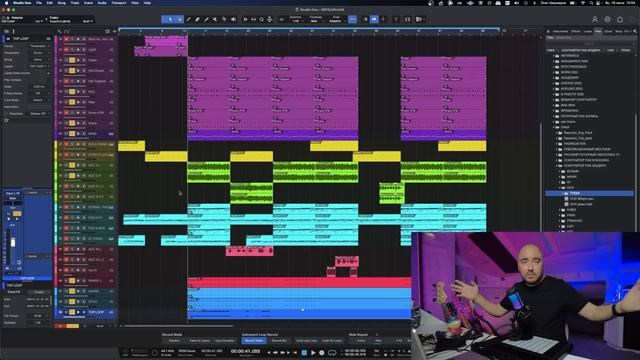Toggle the Inspector 'i' icon
Image resolution: width=640 pixels, height=360 pixels.
coord(13,31)
